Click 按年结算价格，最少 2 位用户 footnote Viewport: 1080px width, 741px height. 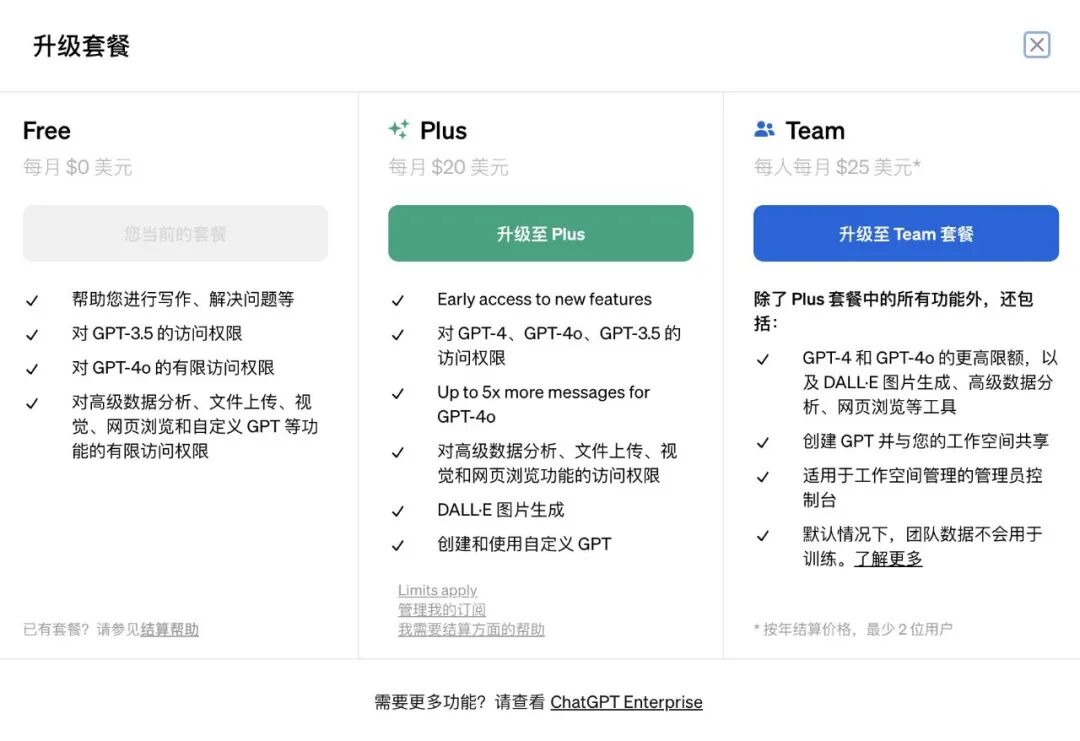tap(853, 629)
